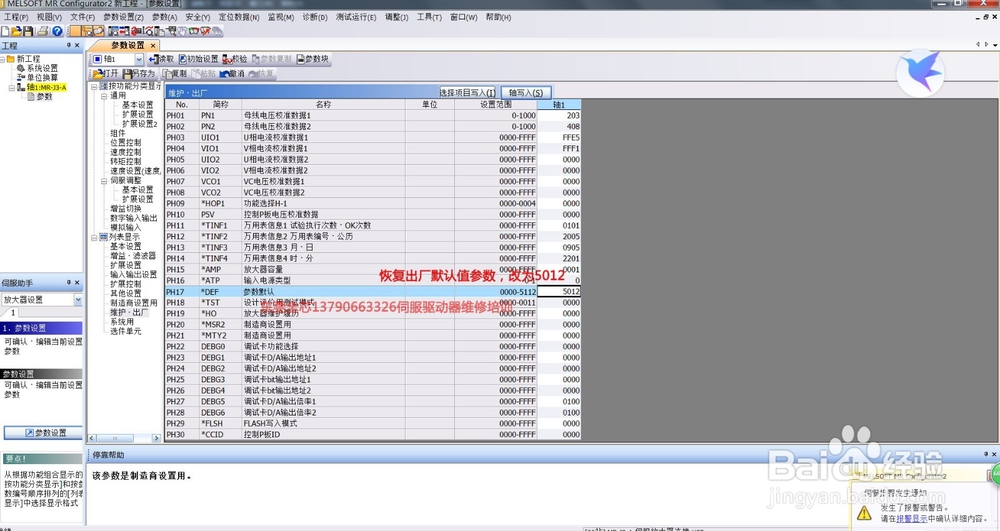
Task: Click PH17 value cell showing 5012
Action: point(559,291)
